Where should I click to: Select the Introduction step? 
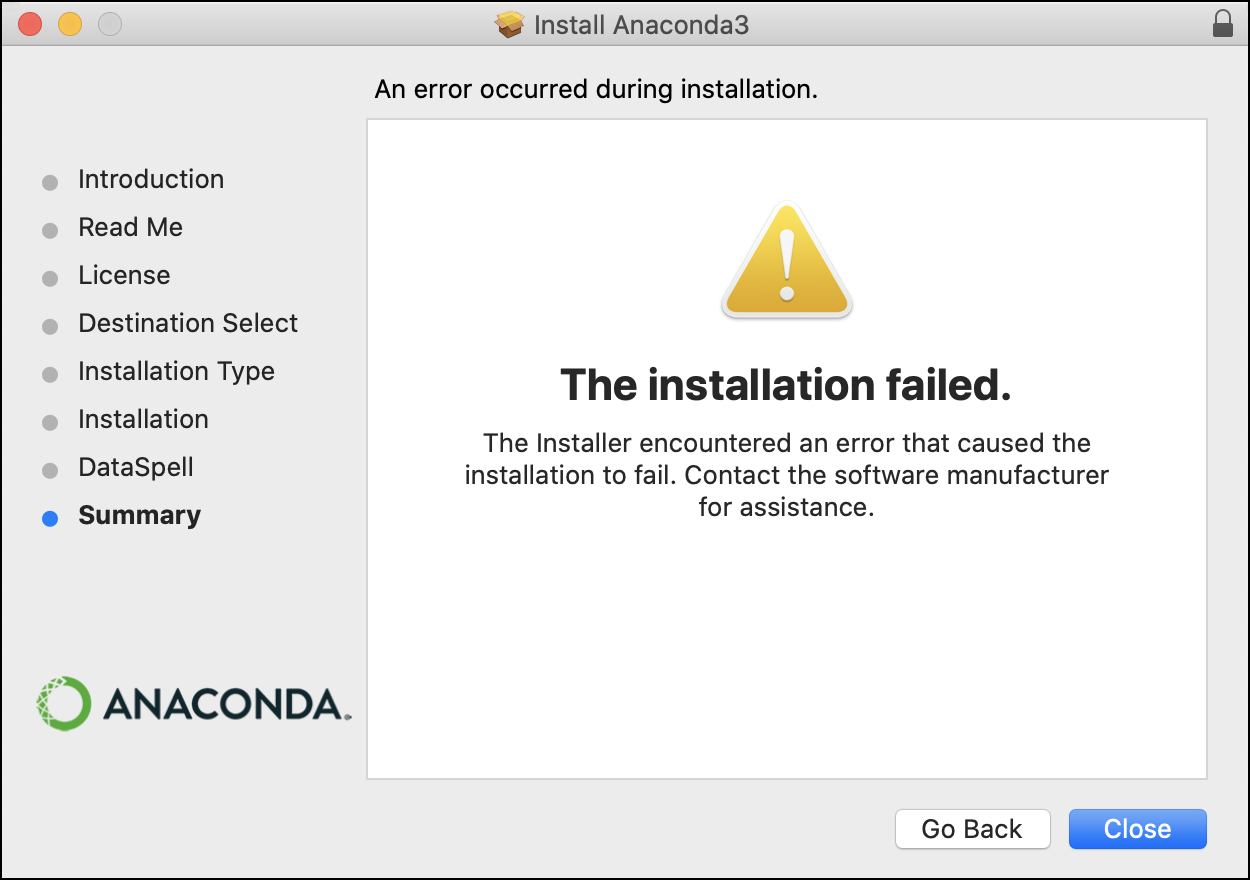click(x=151, y=179)
